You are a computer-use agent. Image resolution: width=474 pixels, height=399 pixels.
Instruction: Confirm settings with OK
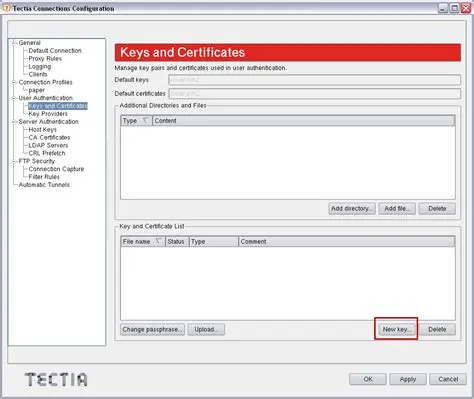(368, 379)
